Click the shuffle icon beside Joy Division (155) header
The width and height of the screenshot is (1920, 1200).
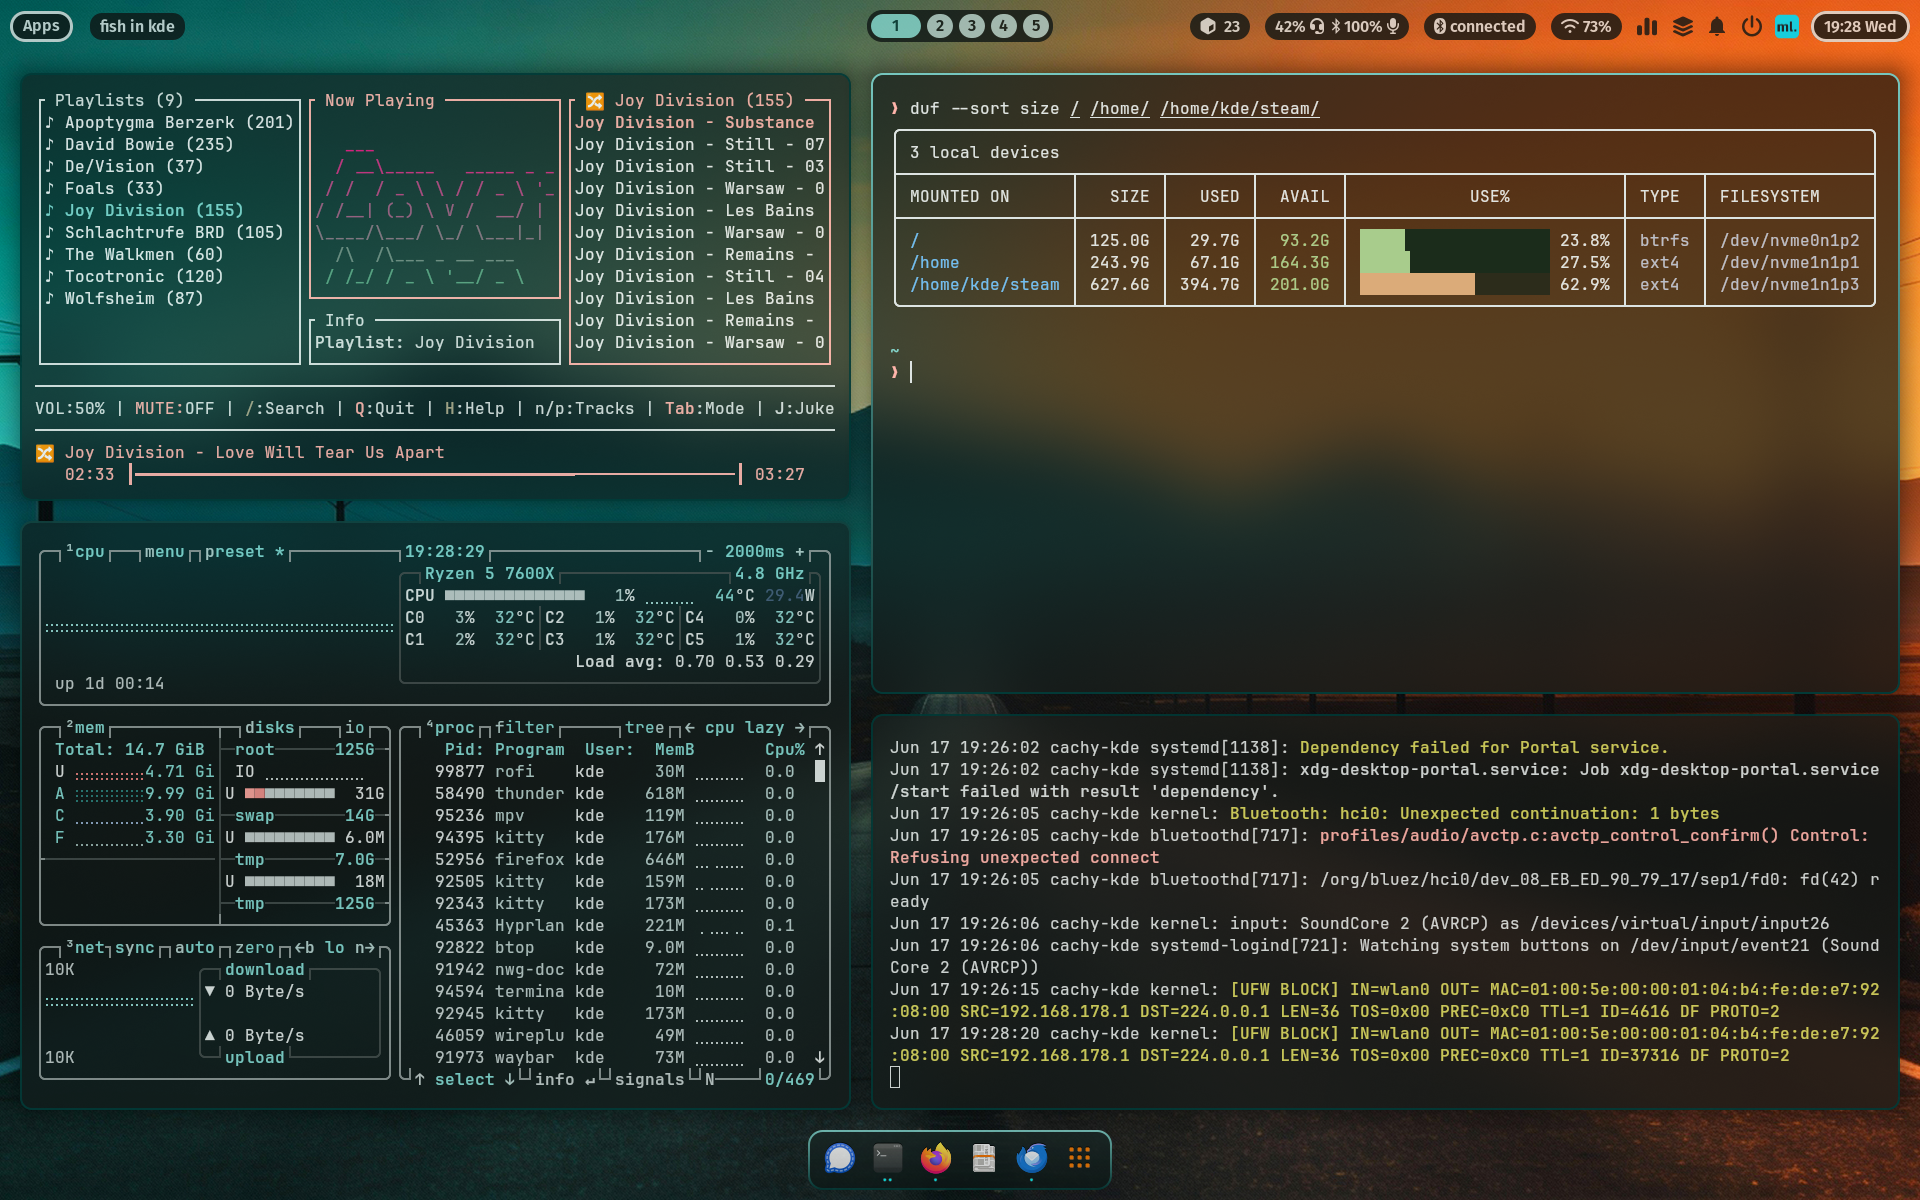(594, 101)
